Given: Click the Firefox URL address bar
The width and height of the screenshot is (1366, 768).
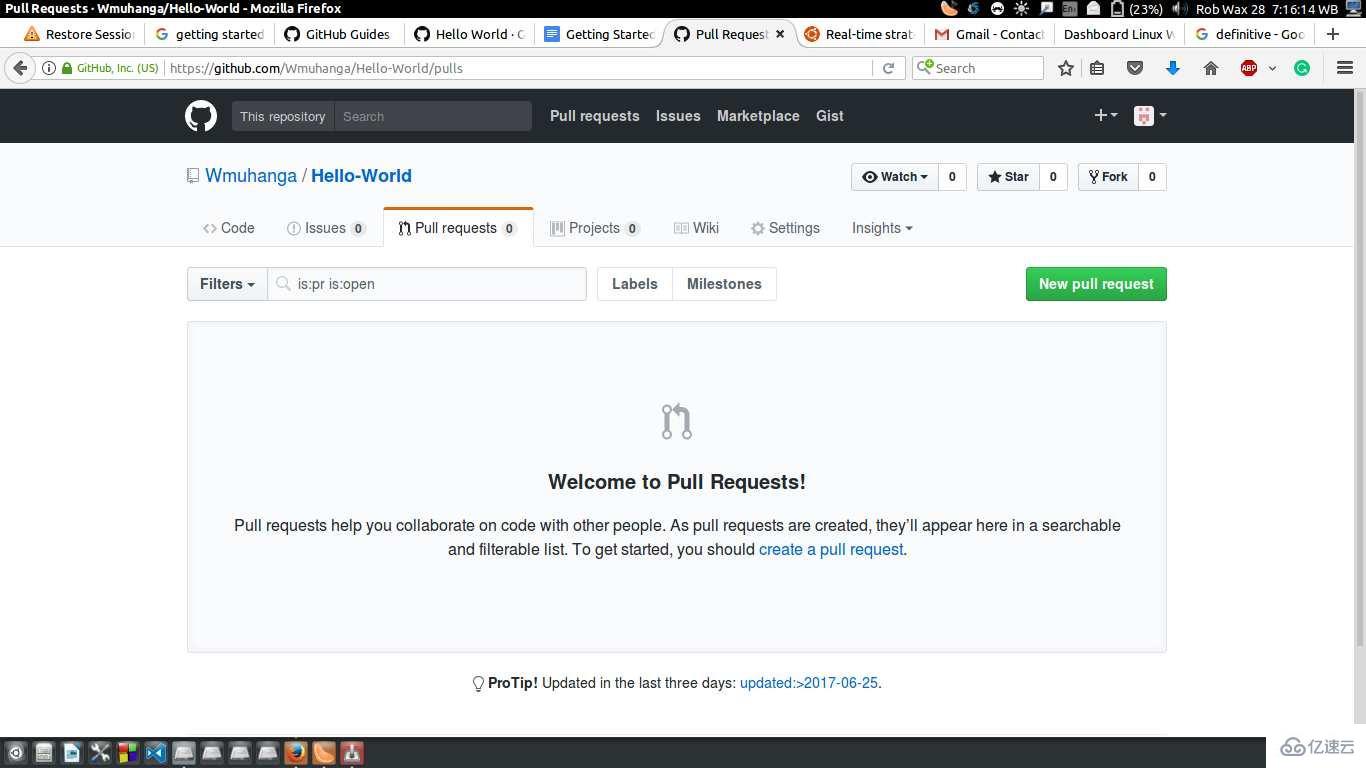Looking at the screenshot, I should point(518,68).
